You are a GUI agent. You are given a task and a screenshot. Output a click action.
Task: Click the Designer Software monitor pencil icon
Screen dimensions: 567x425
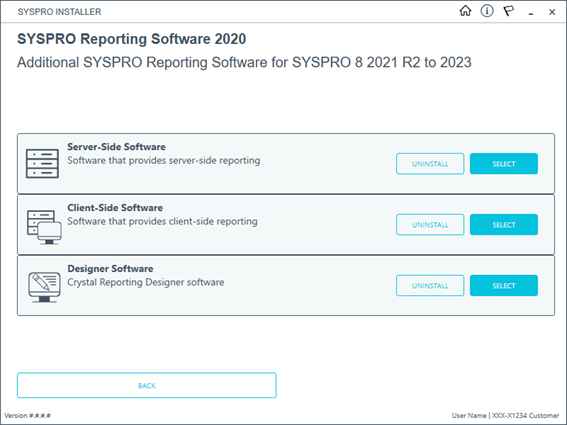44,288
